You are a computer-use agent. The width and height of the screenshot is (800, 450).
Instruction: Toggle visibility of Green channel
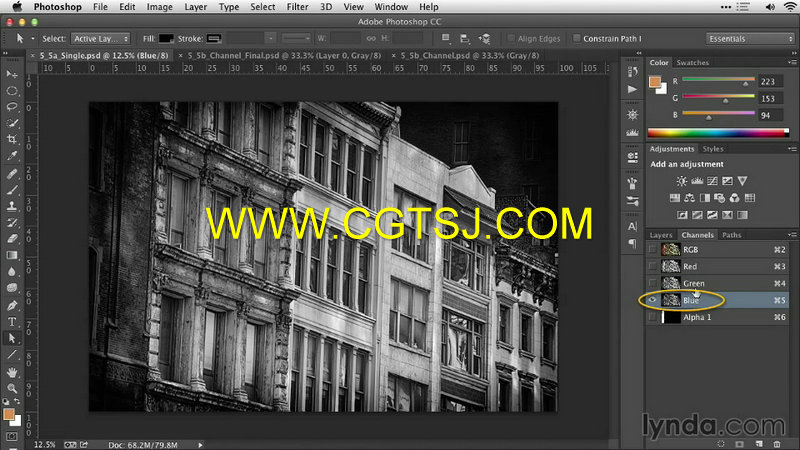pyautogui.click(x=652, y=283)
